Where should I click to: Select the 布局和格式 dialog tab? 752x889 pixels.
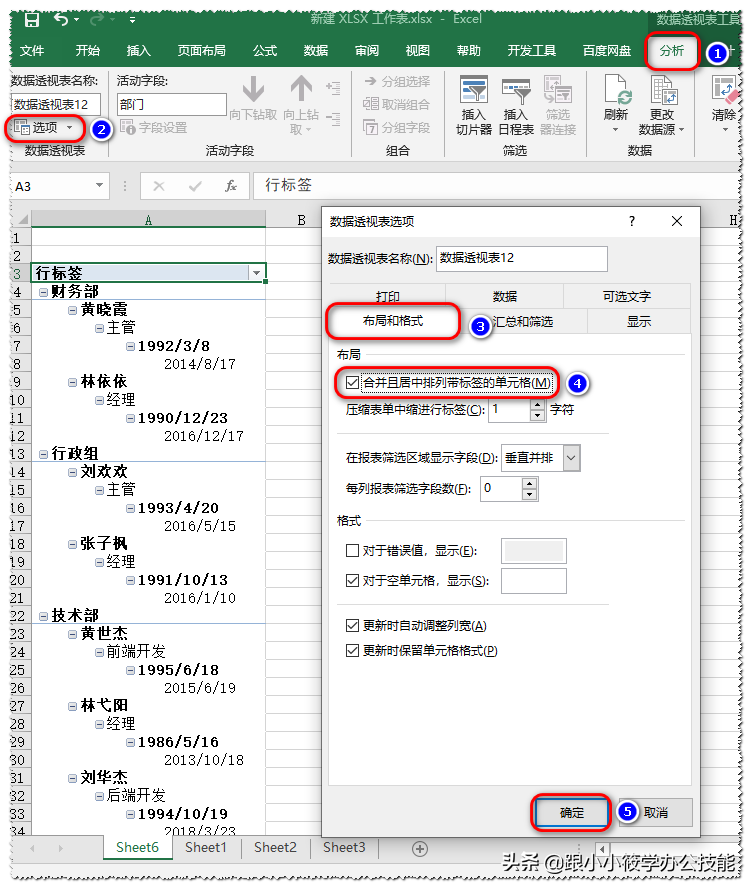393,321
